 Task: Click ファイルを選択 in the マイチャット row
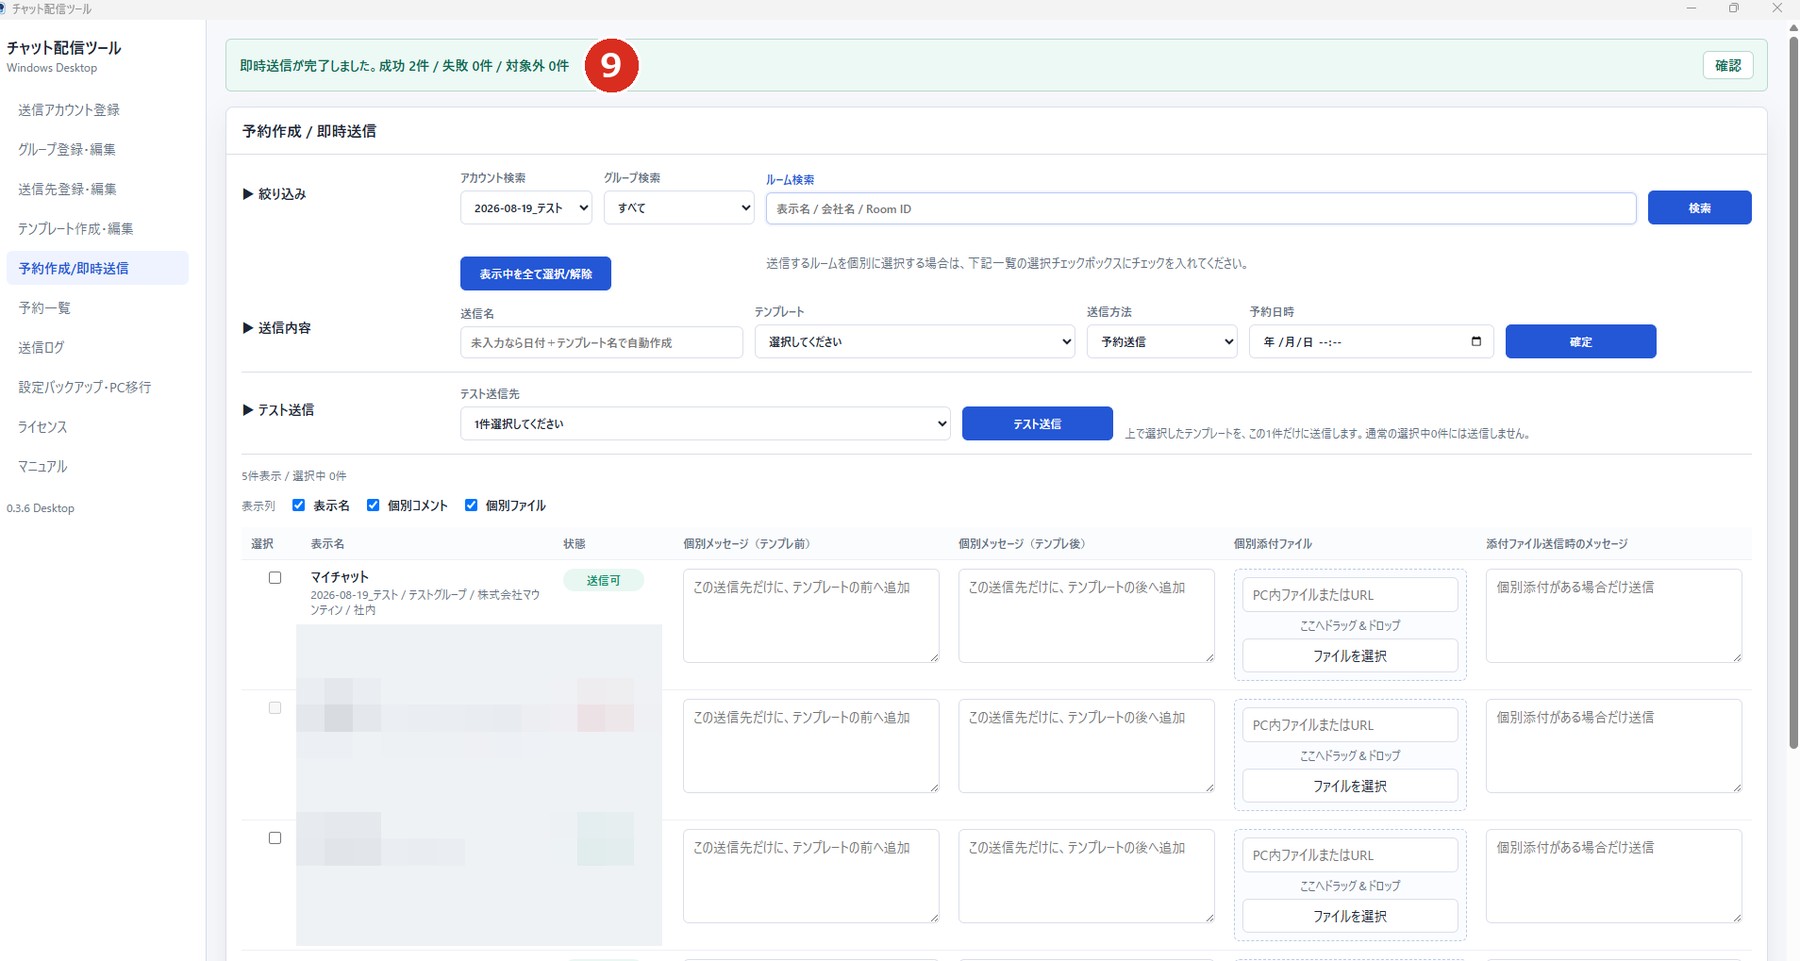pos(1350,656)
